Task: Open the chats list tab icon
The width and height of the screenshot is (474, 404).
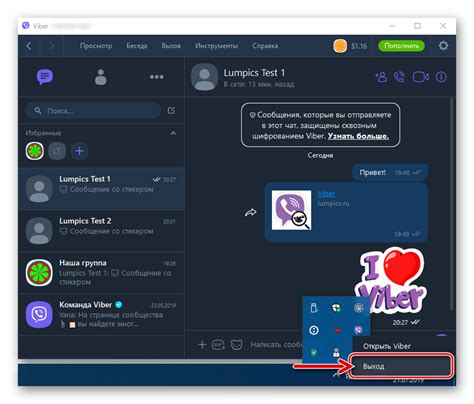Action: tap(45, 77)
